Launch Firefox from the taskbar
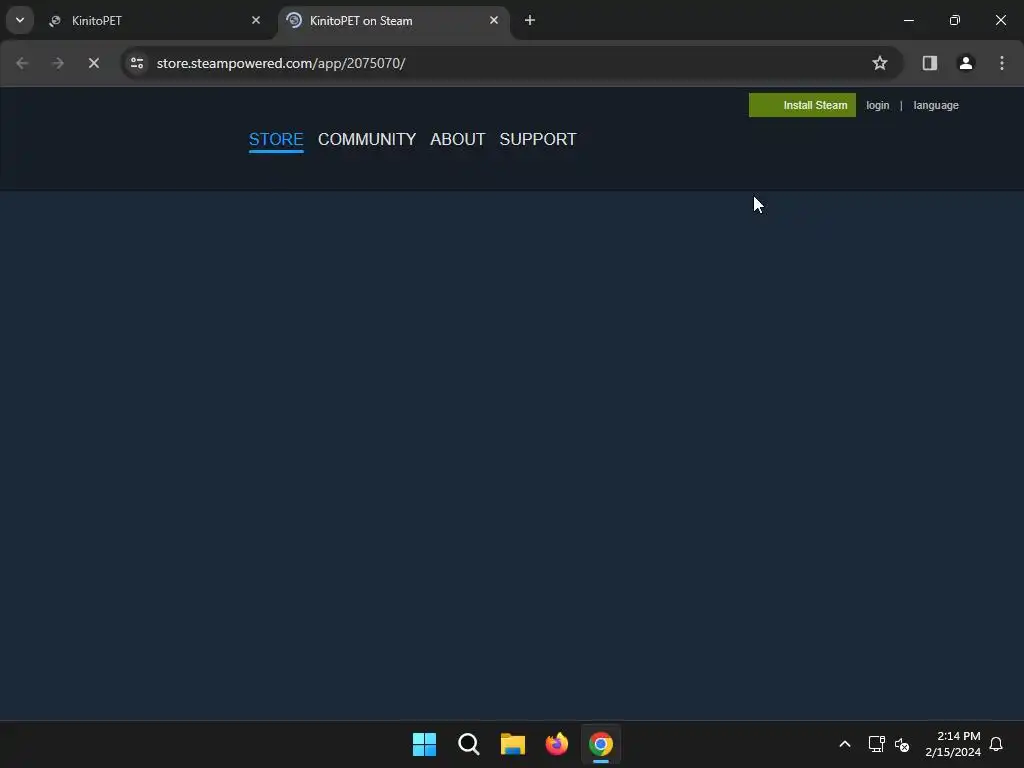Screen dimensions: 1024x768 click(x=557, y=744)
